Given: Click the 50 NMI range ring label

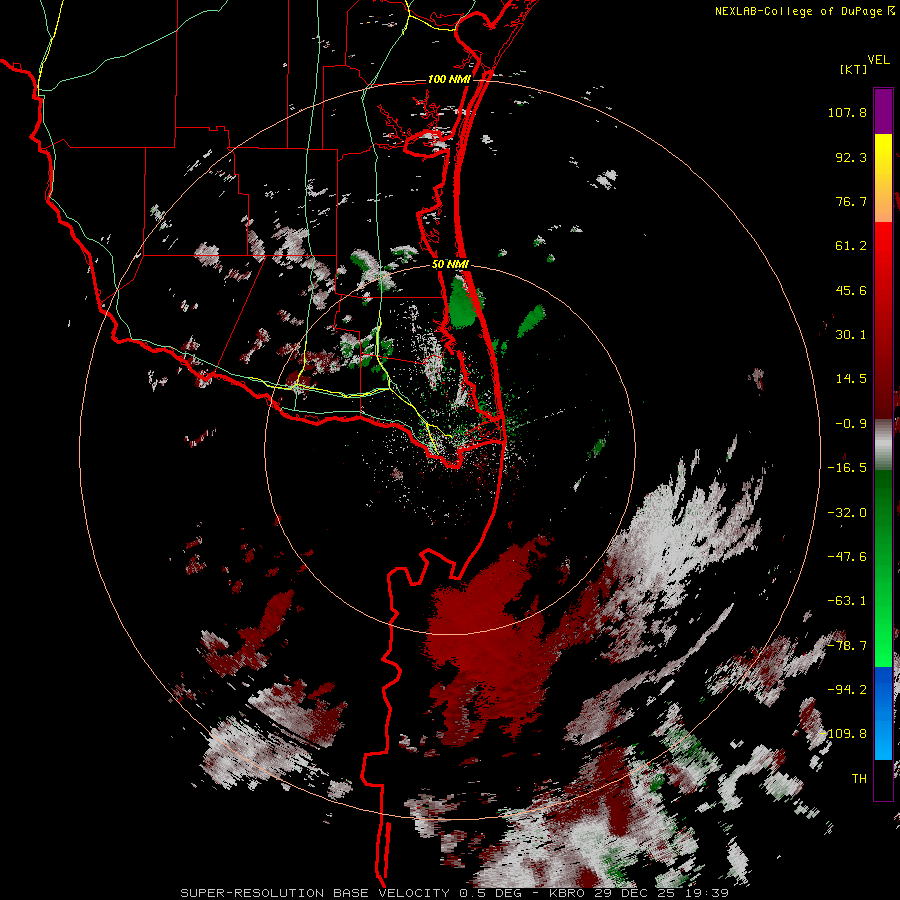Looking at the screenshot, I should click(x=451, y=265).
